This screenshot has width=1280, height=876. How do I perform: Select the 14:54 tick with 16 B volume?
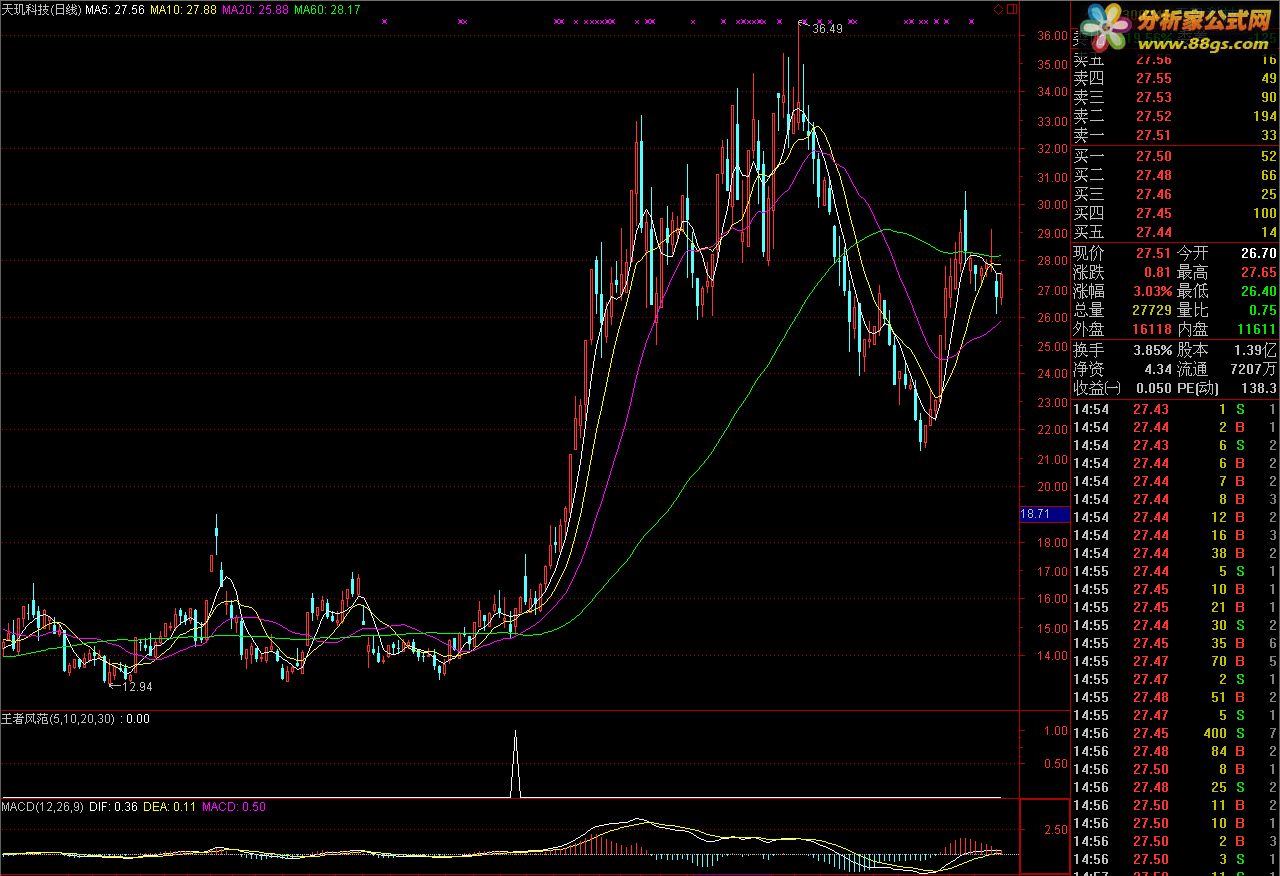pyautogui.click(x=1175, y=536)
